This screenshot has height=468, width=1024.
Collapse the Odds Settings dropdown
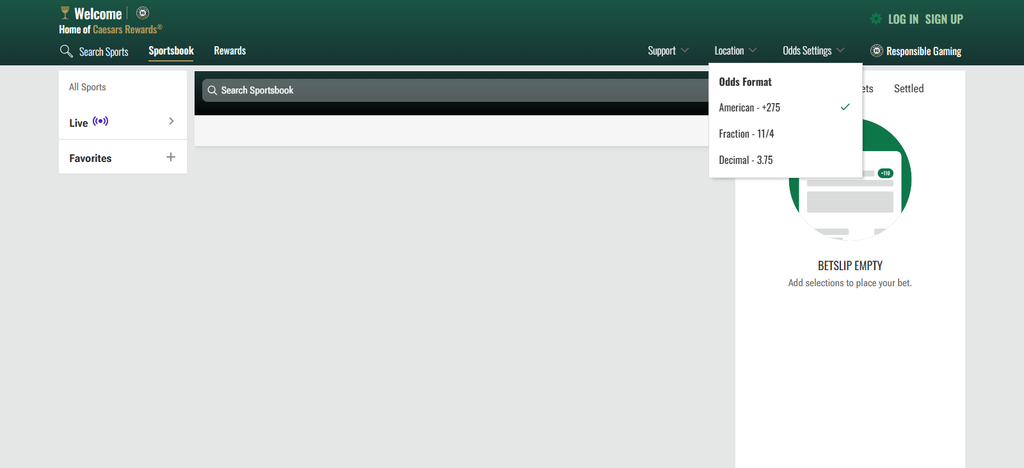point(813,51)
